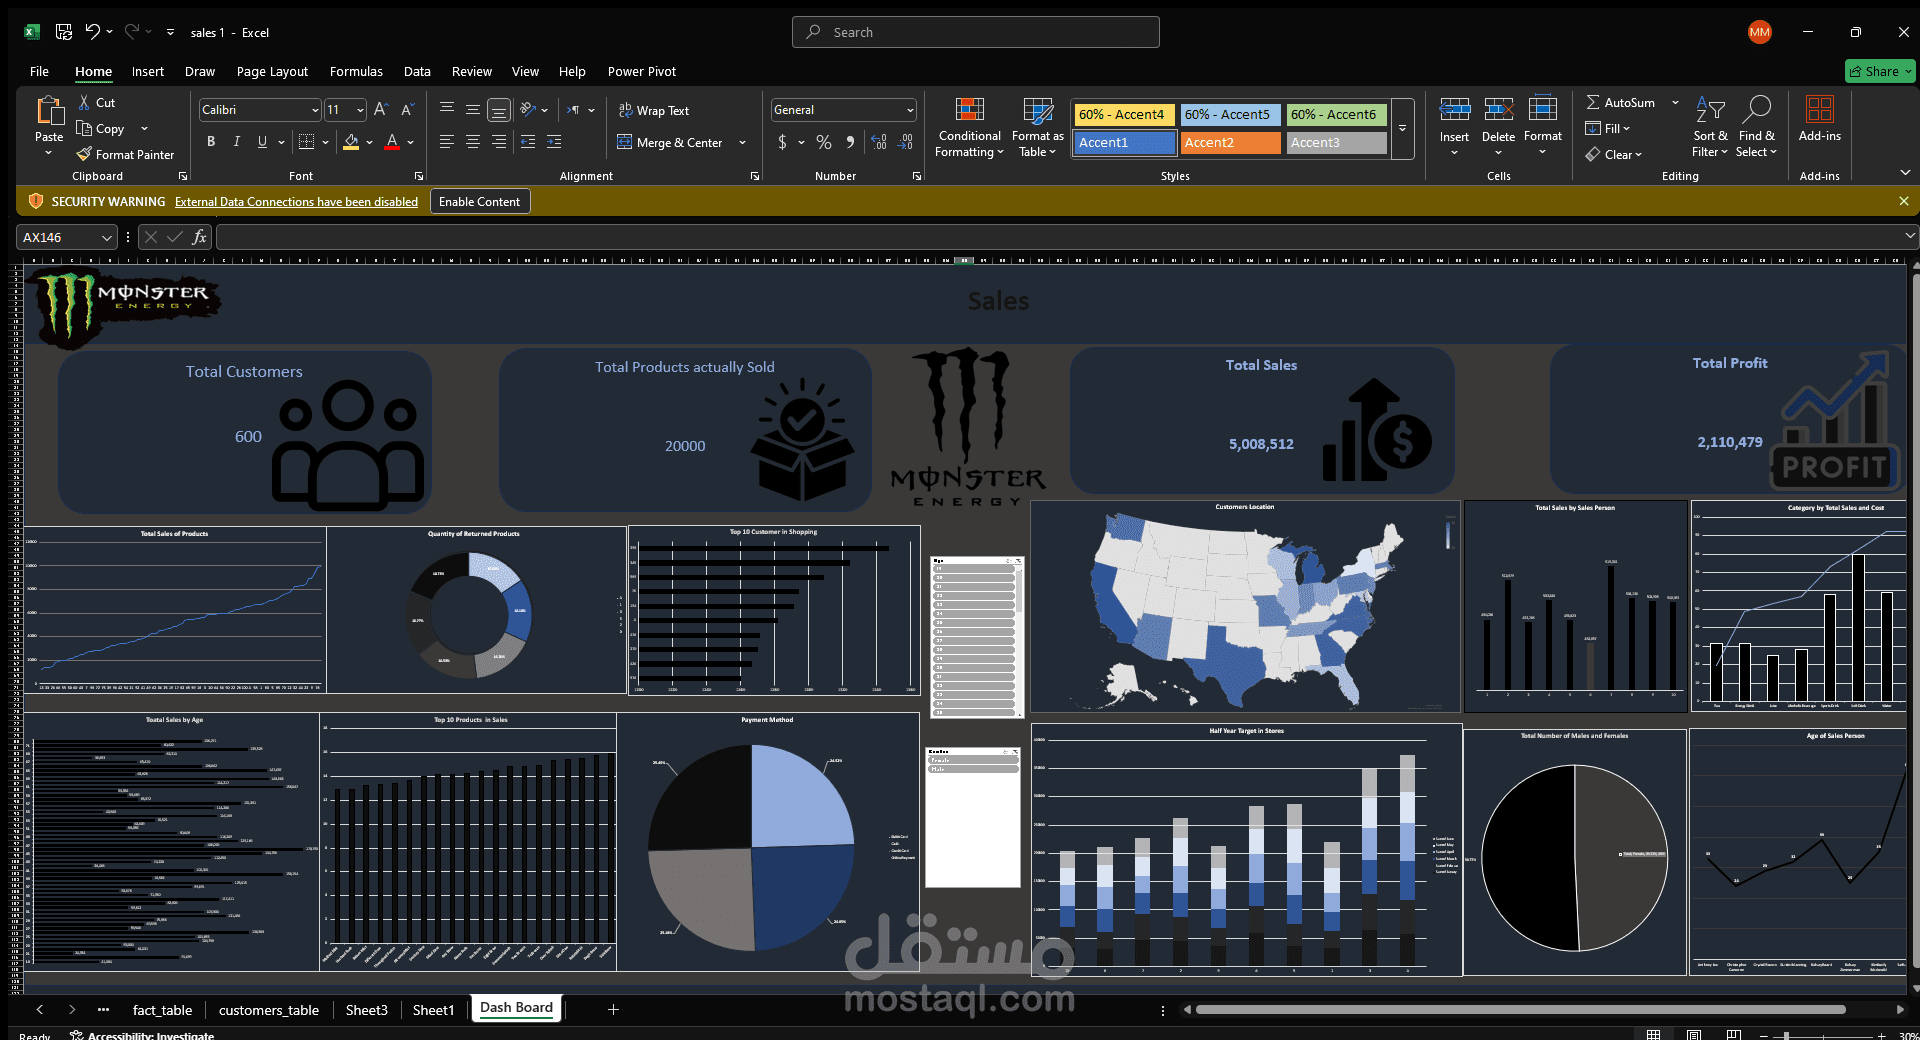Image resolution: width=1920 pixels, height=1040 pixels.
Task: Increase font size with the larger A icon
Action: pyautogui.click(x=381, y=110)
